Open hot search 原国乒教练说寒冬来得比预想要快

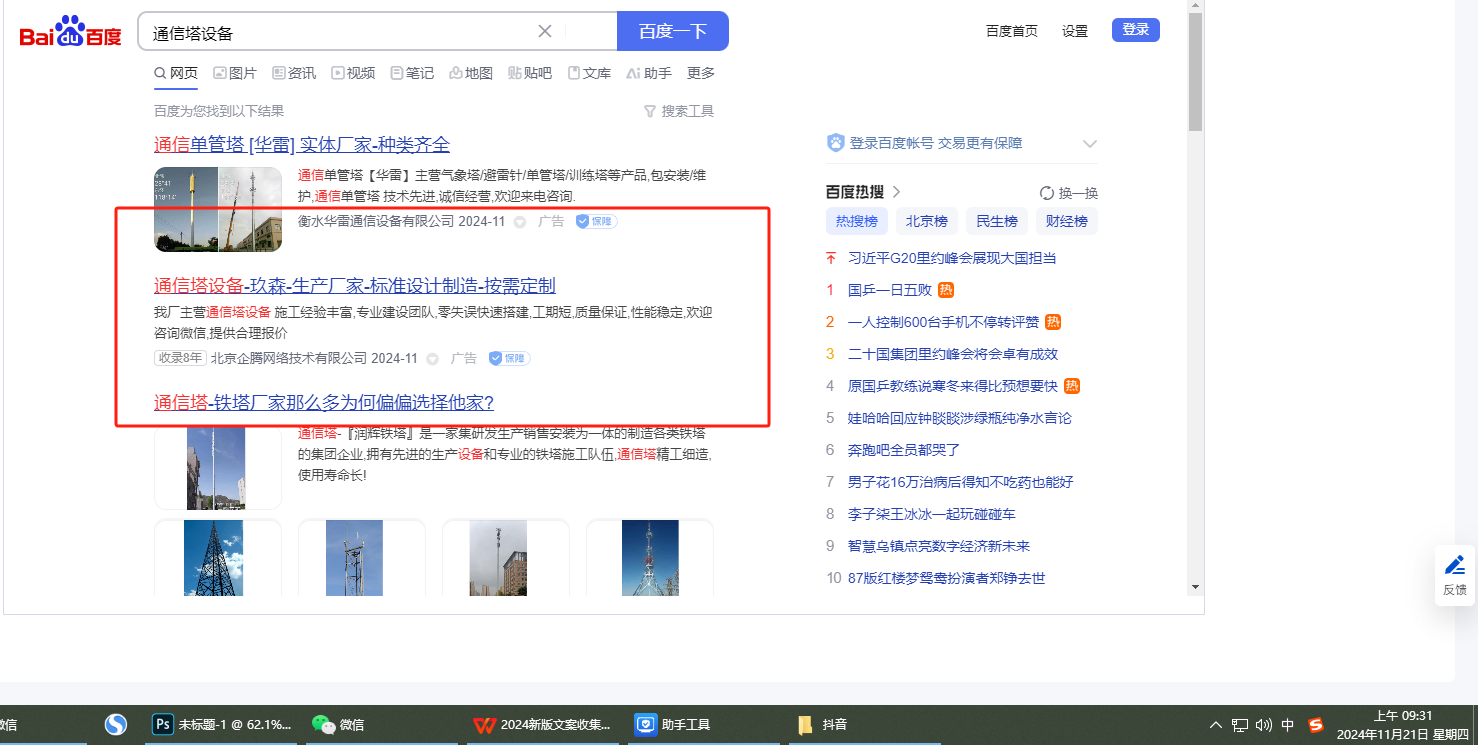[x=953, y=386]
